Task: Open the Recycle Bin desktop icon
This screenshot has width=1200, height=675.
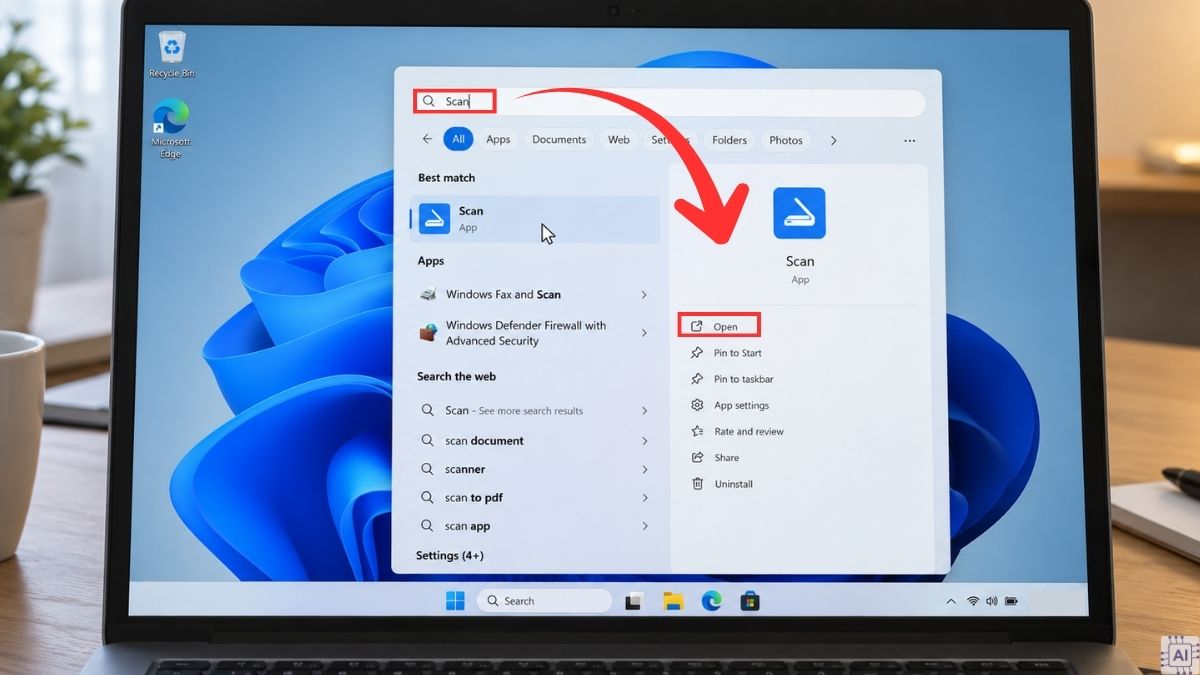Action: point(172,54)
